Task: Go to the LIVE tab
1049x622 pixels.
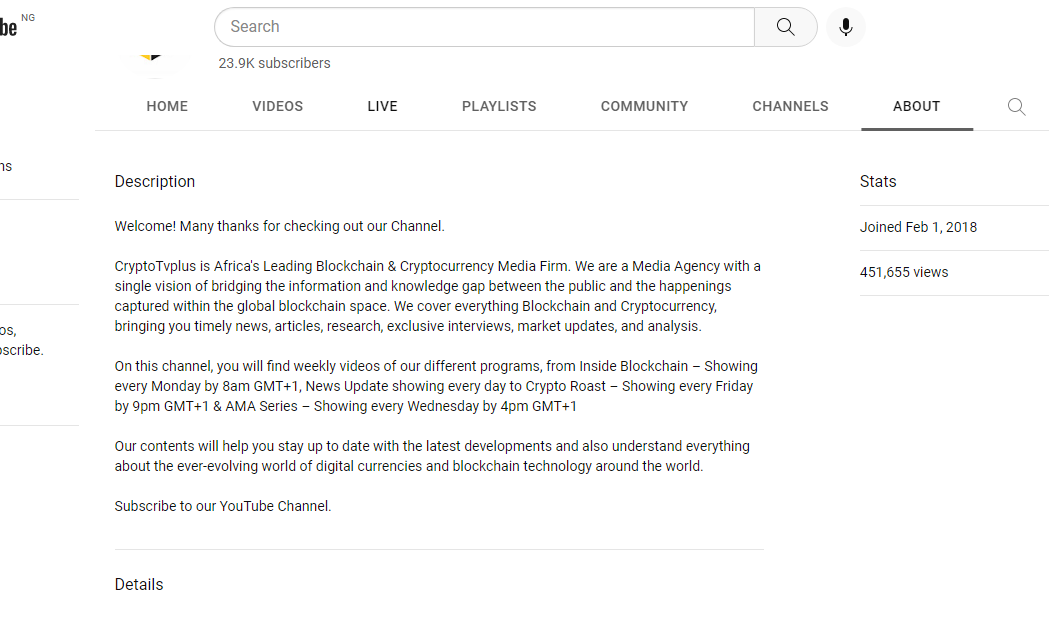Action: pyautogui.click(x=383, y=106)
